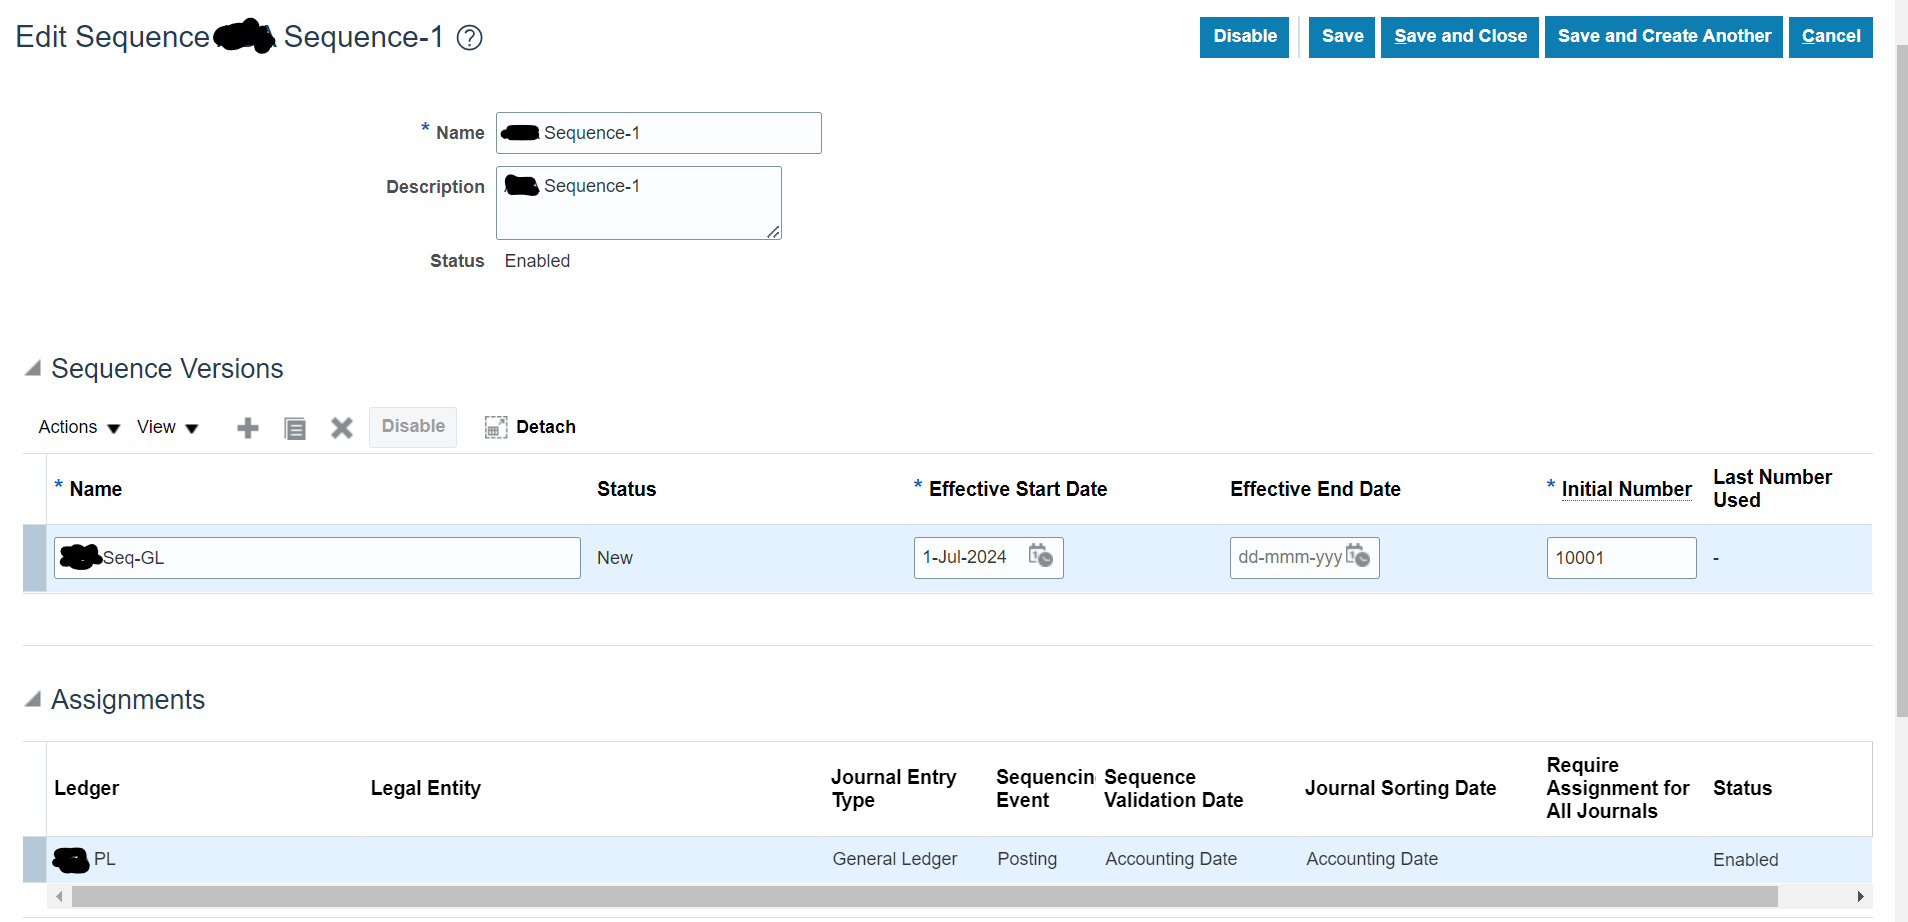This screenshot has height=922, width=1908.
Task: Save the sequence
Action: (1341, 37)
